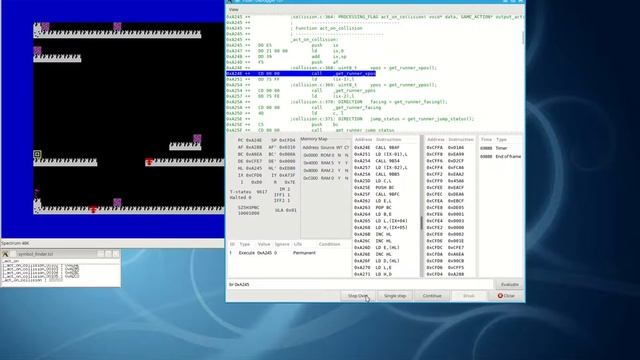Click the Single step button

[x=395, y=296]
